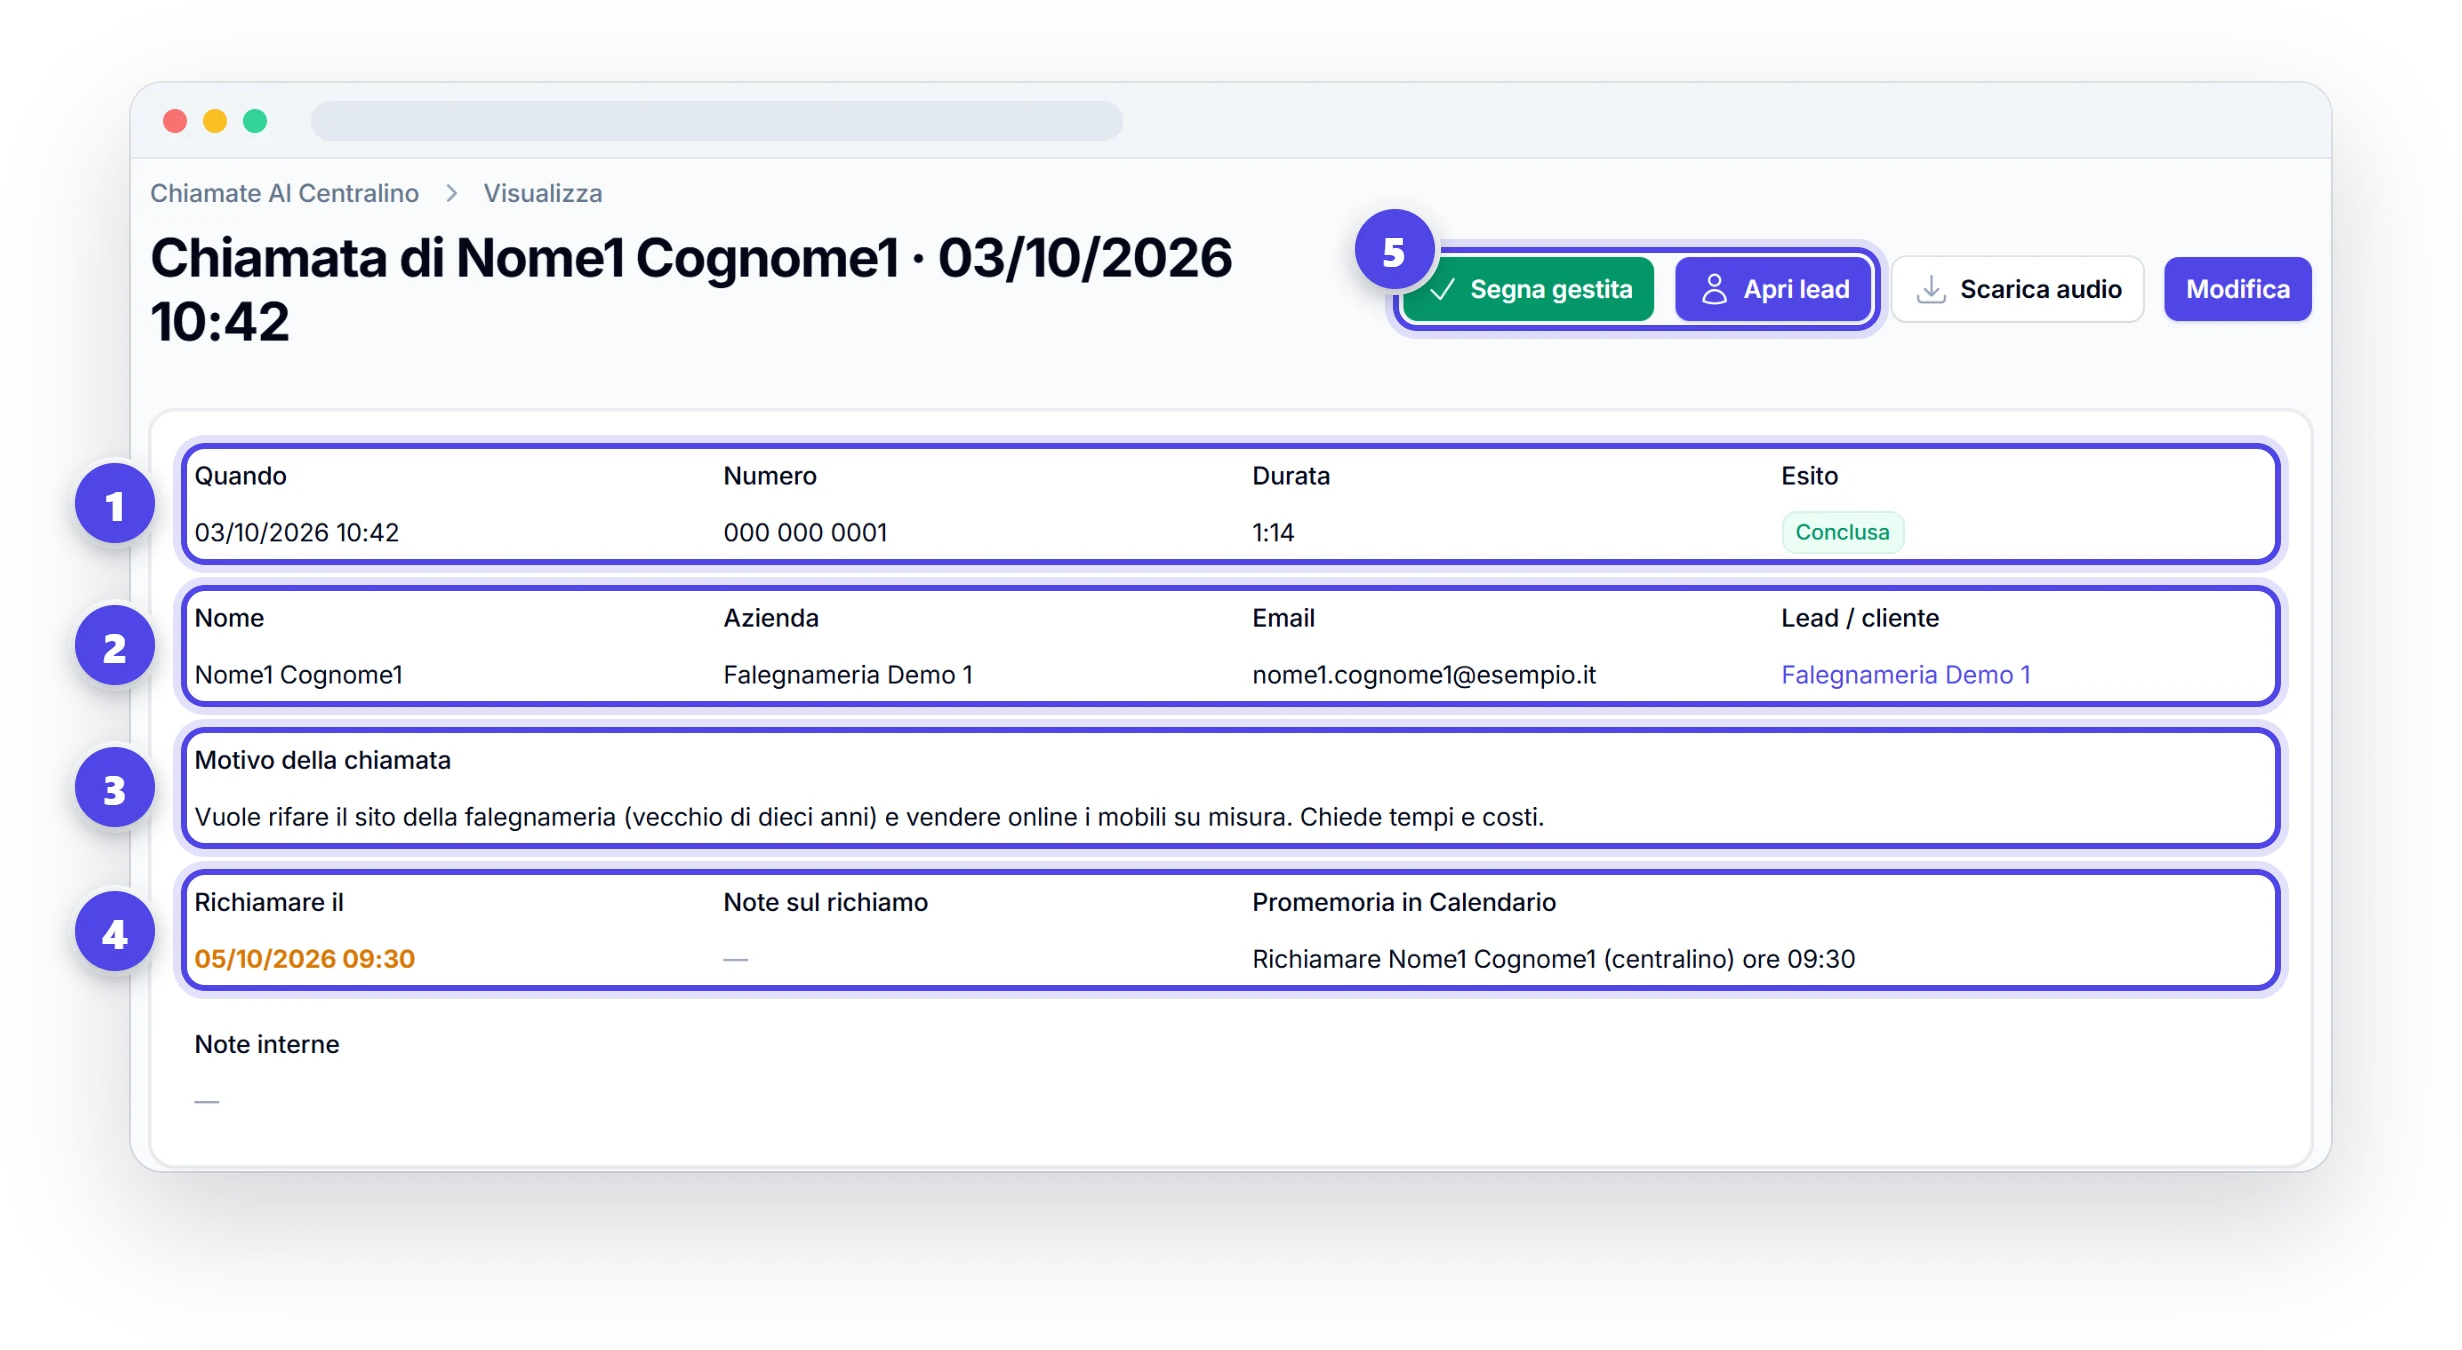Click the red close window dot
This screenshot has width=2462, height=1350.
point(175,121)
